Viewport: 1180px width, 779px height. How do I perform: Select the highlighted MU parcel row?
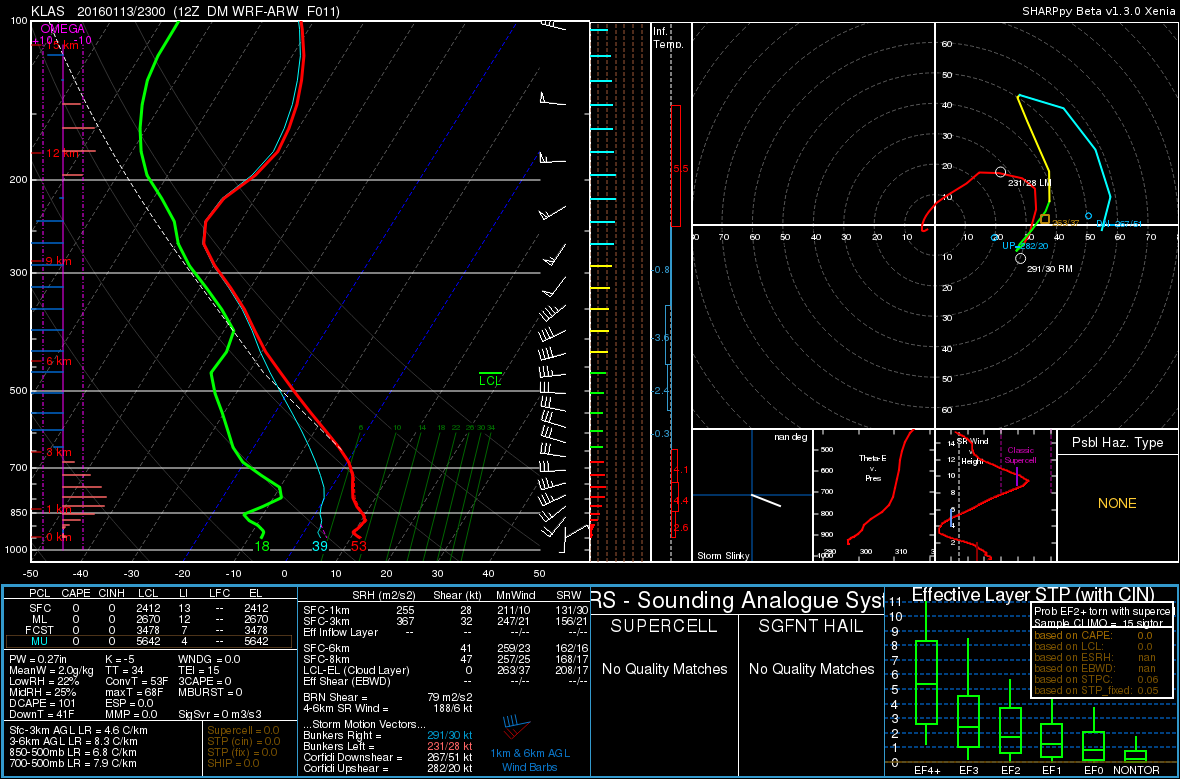(150, 641)
